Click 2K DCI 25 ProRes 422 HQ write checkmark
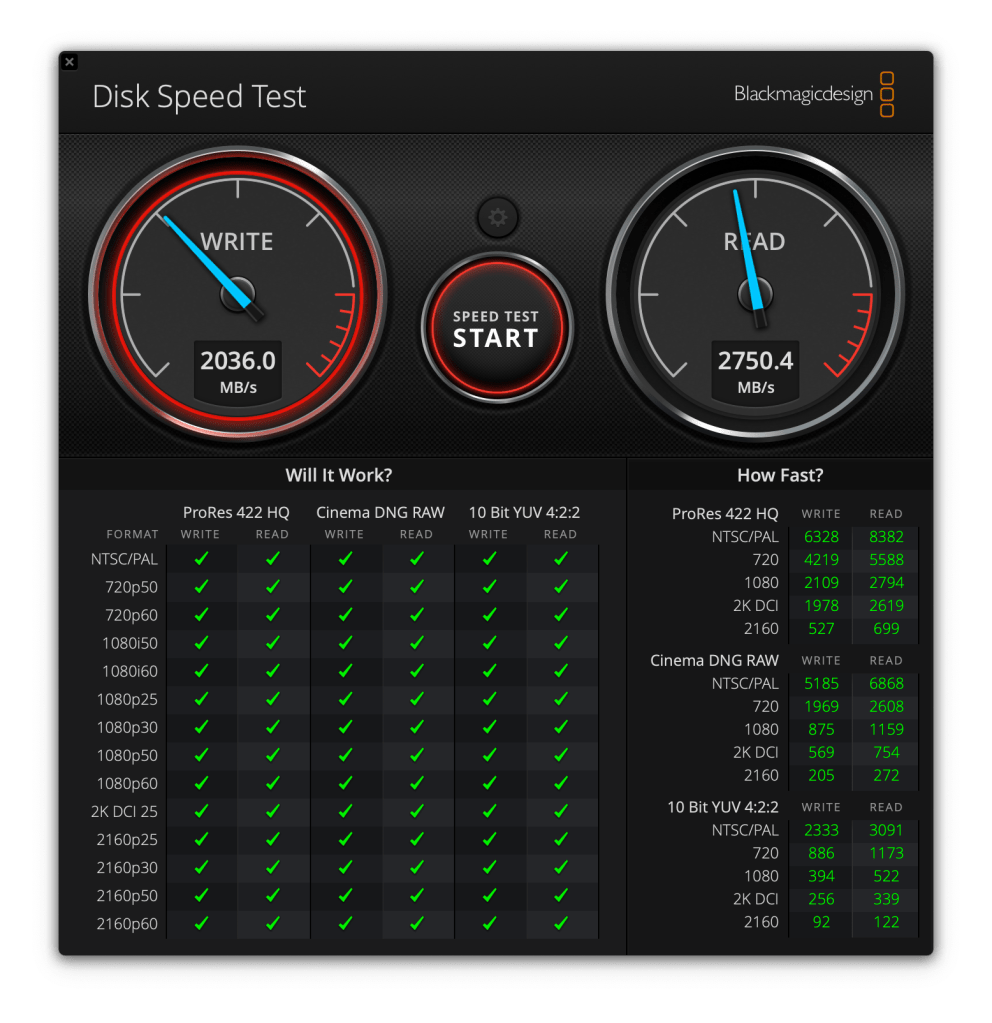The height and width of the screenshot is (1023, 992). [202, 811]
